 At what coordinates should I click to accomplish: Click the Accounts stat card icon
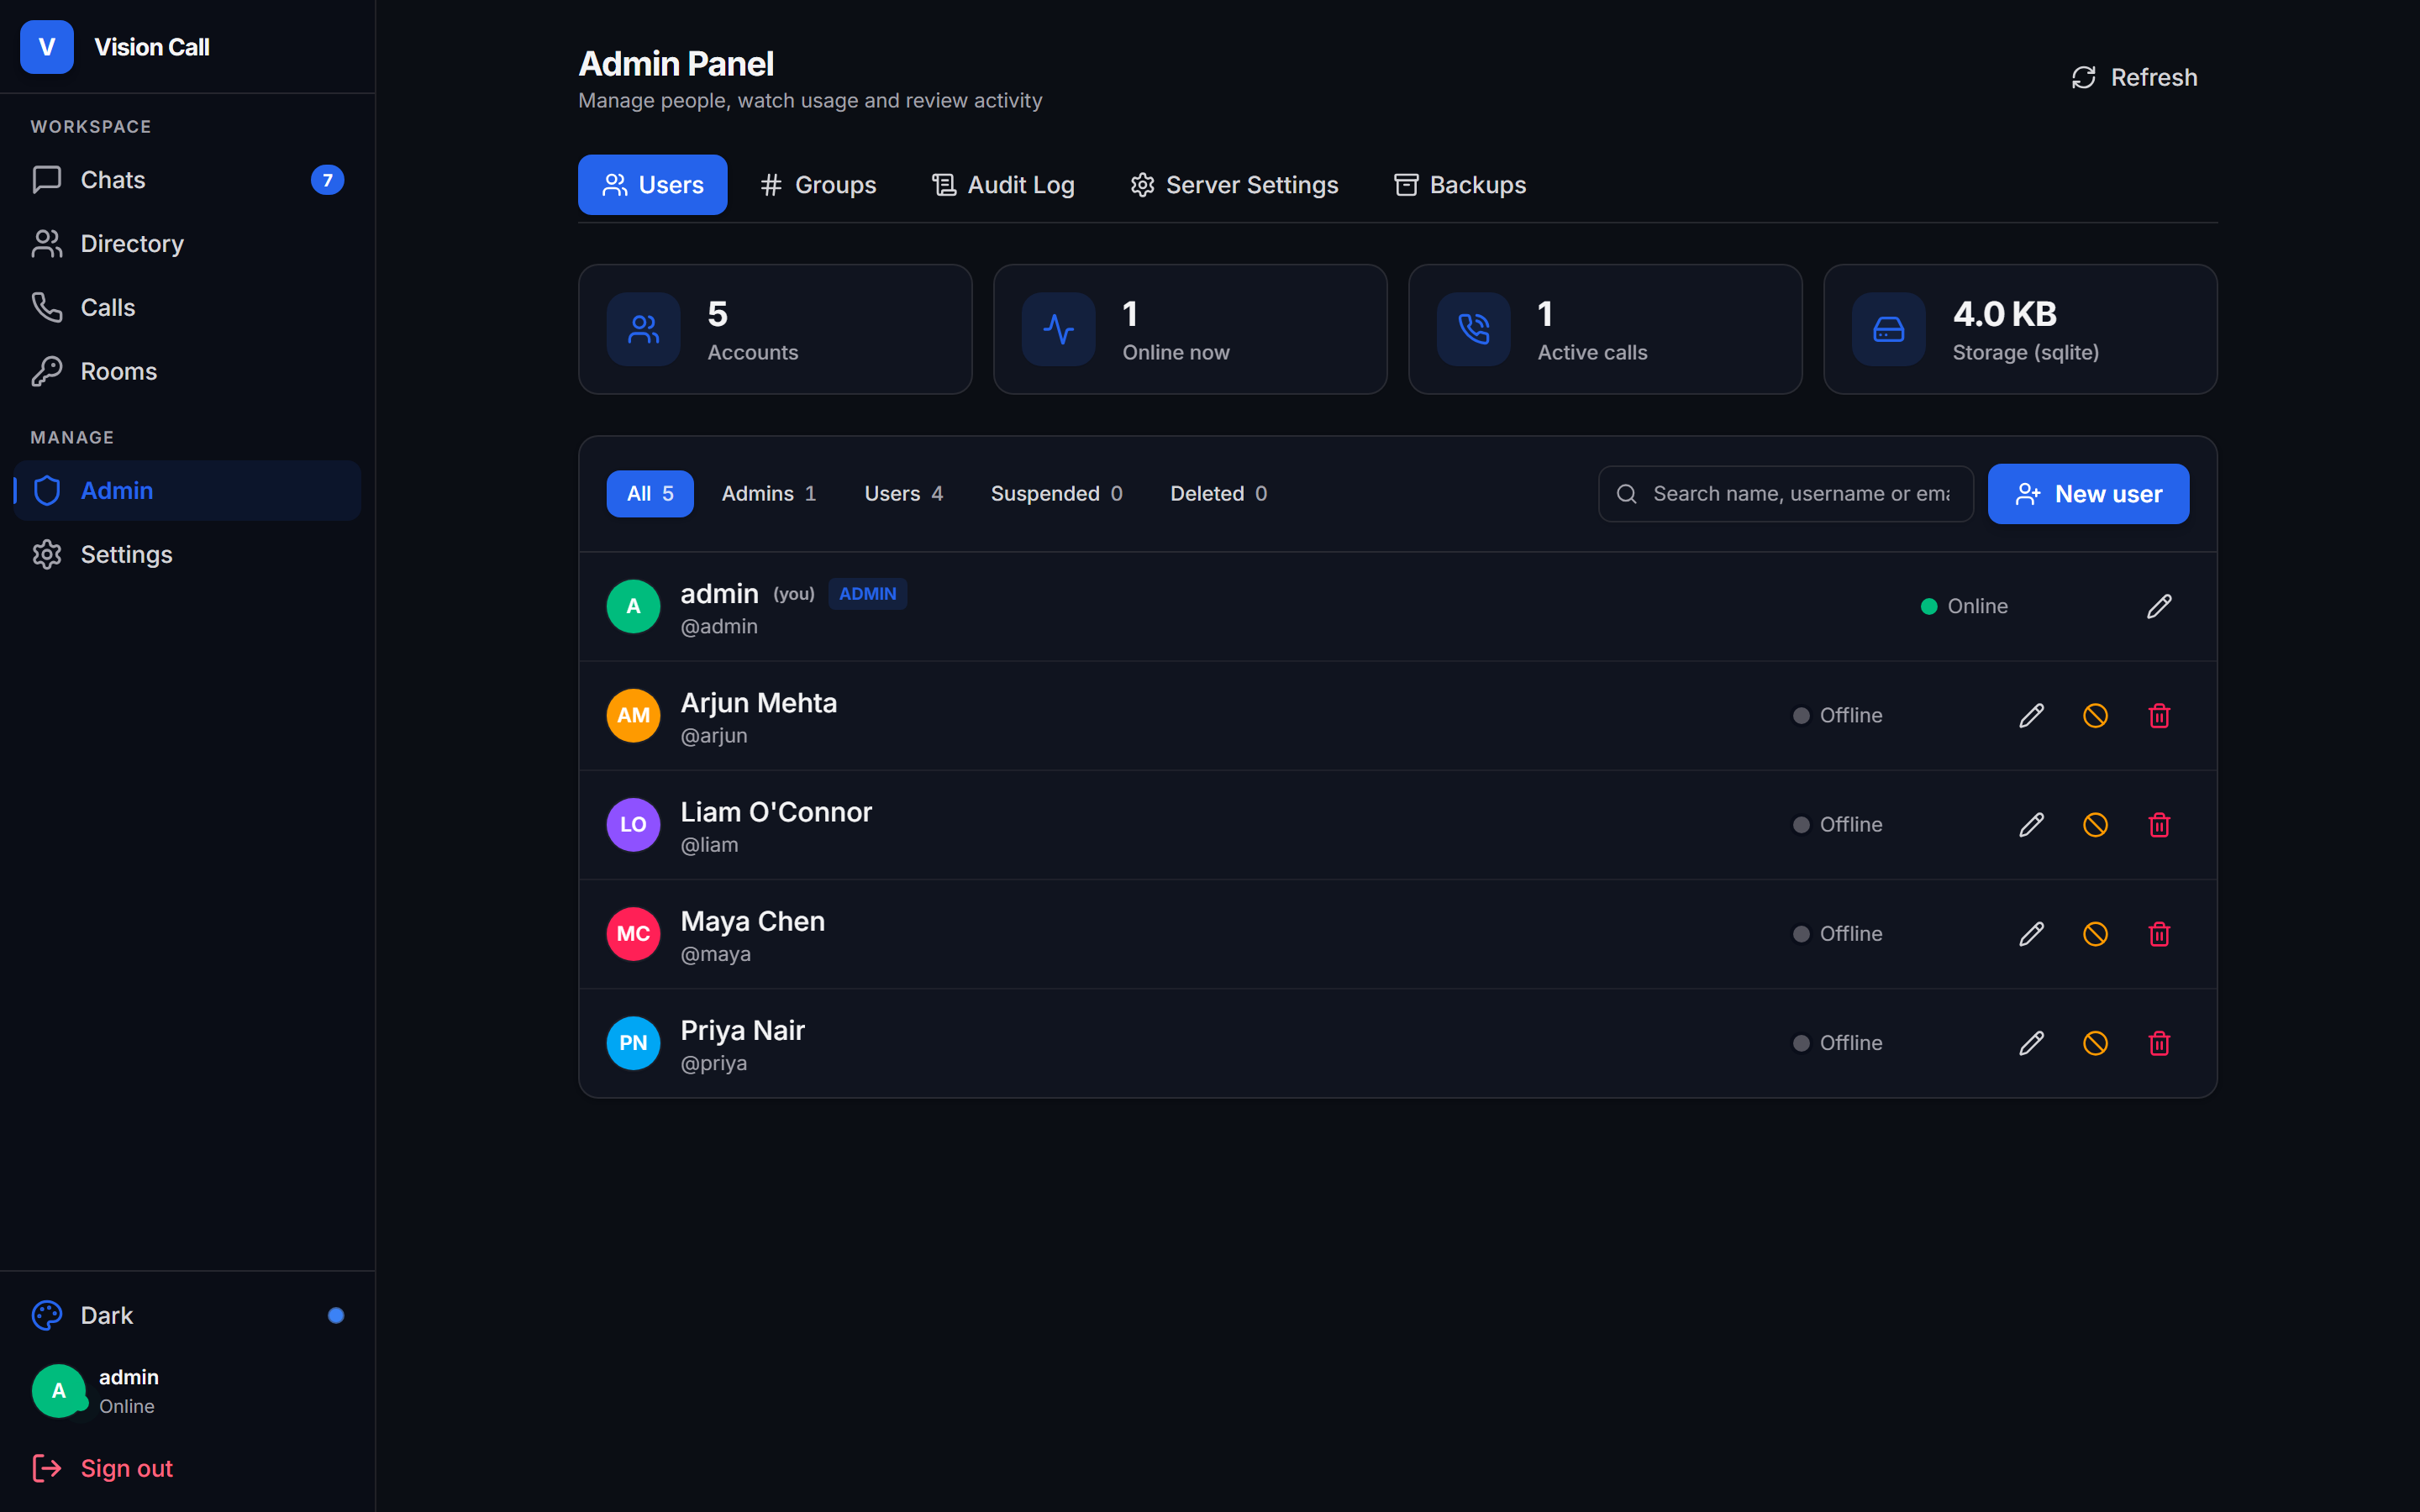(643, 329)
